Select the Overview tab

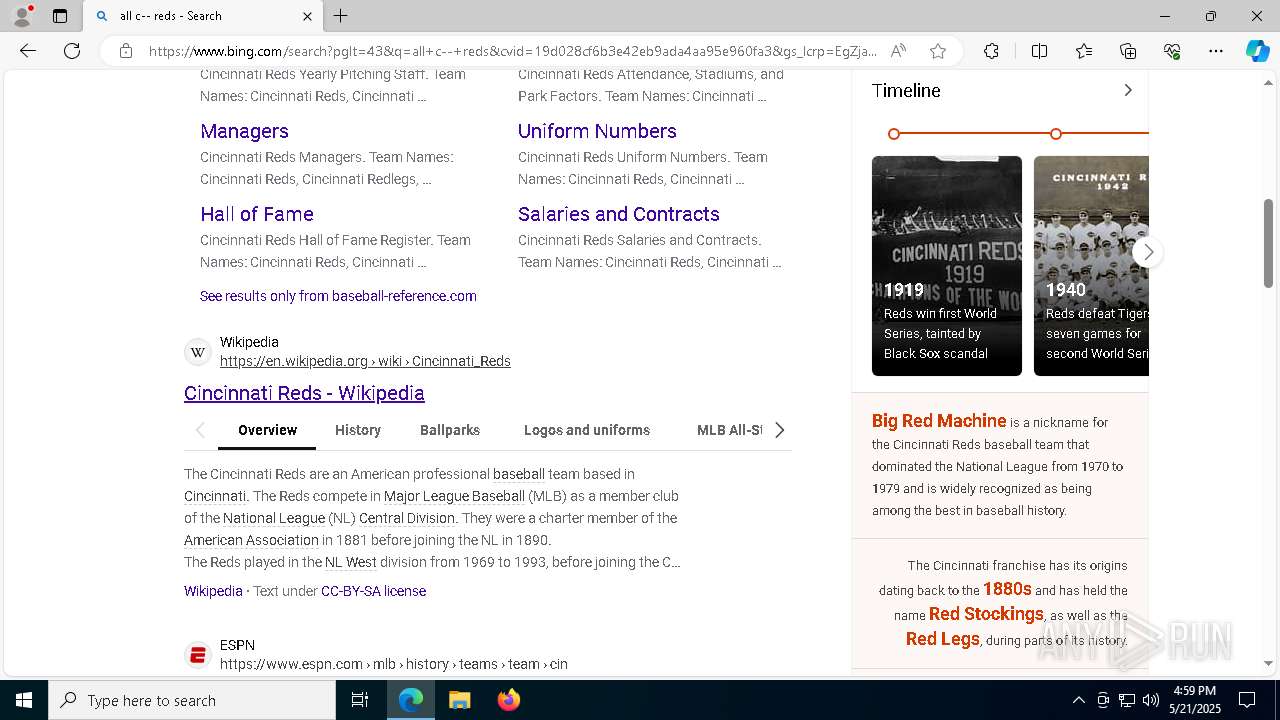[267, 430]
